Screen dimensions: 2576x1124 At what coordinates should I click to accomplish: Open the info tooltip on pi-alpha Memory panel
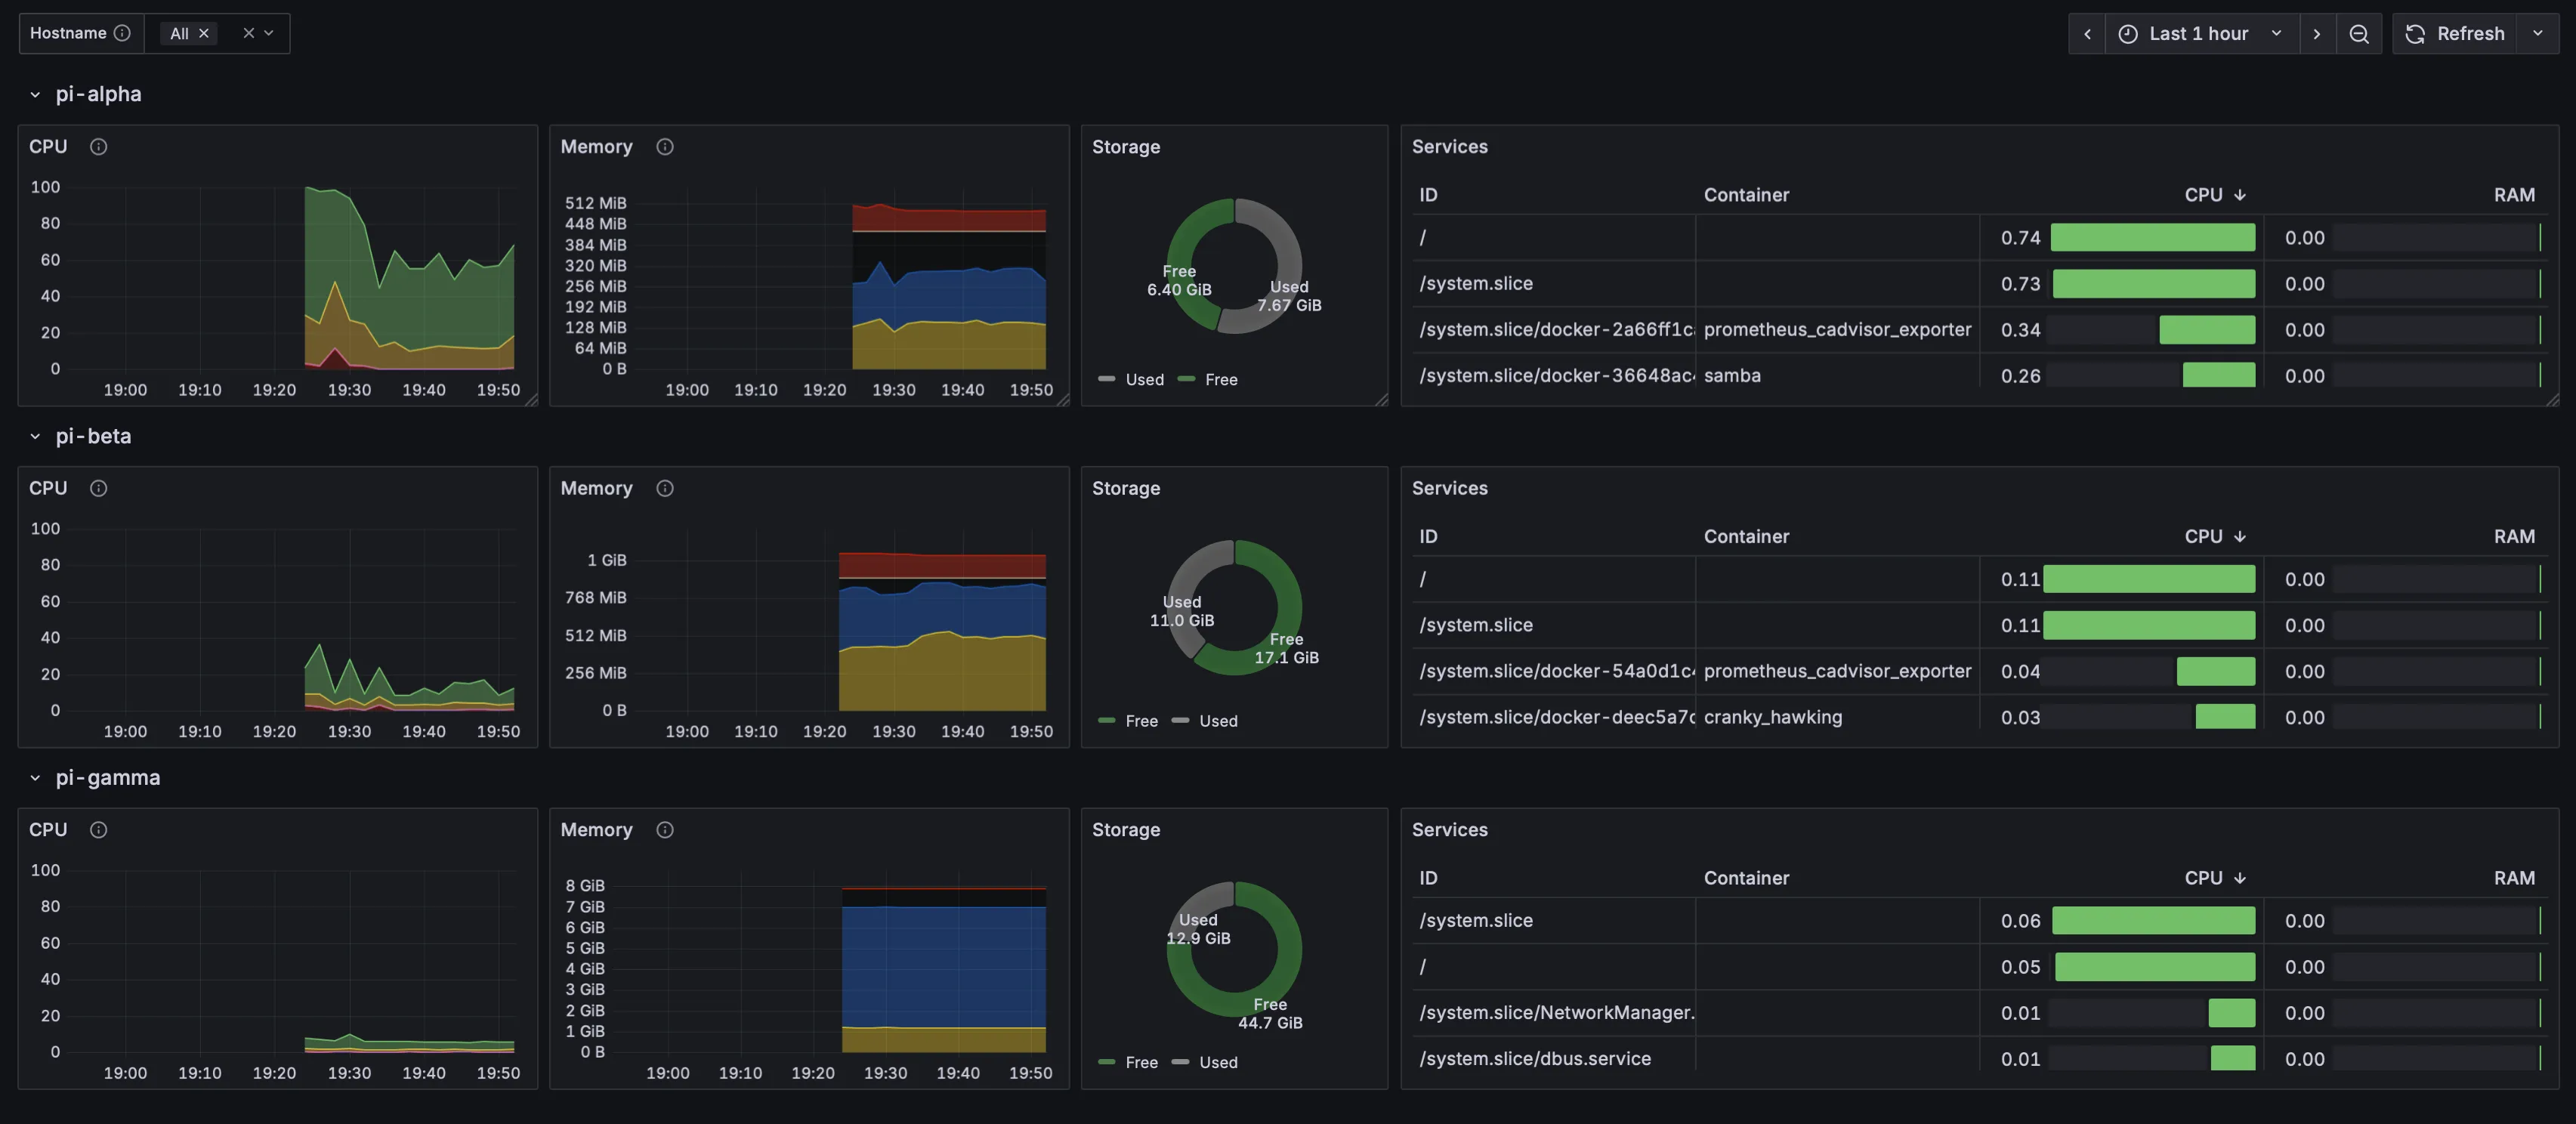point(665,146)
